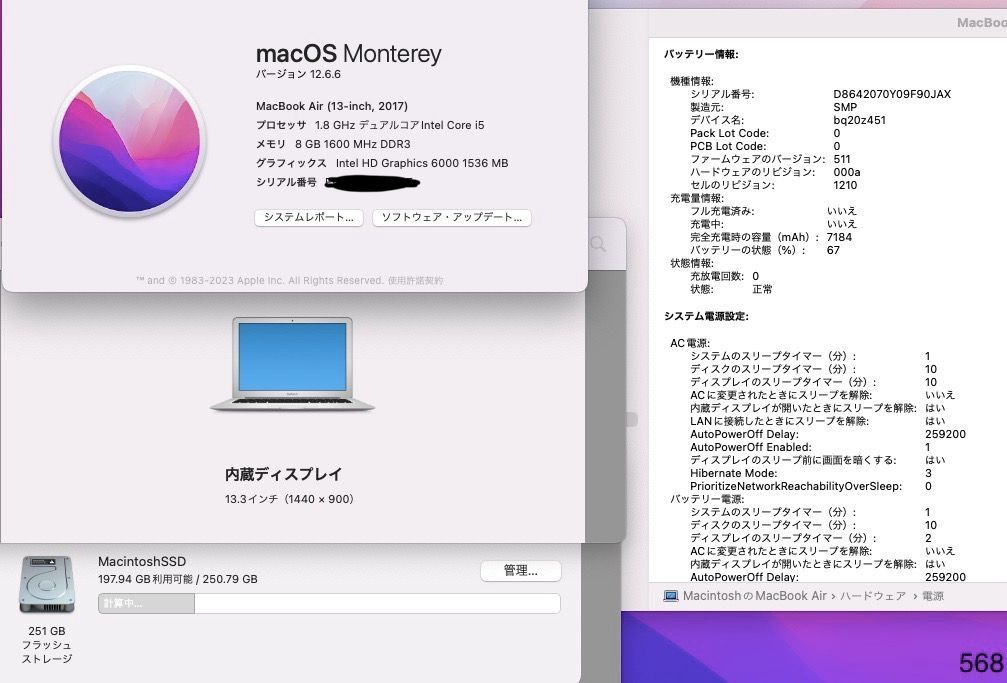This screenshot has height=683, width=1007.
Task: Click the search magnifier icon
Action: [x=597, y=245]
